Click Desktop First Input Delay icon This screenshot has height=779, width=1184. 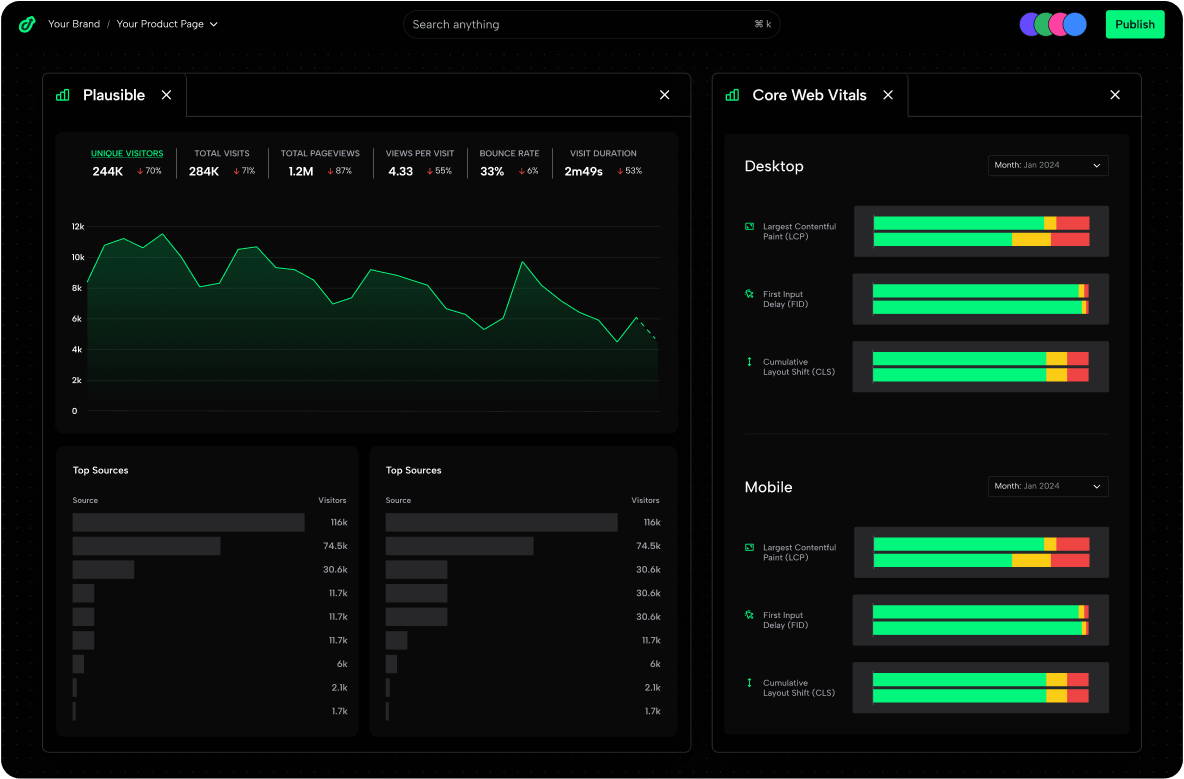click(x=749, y=294)
